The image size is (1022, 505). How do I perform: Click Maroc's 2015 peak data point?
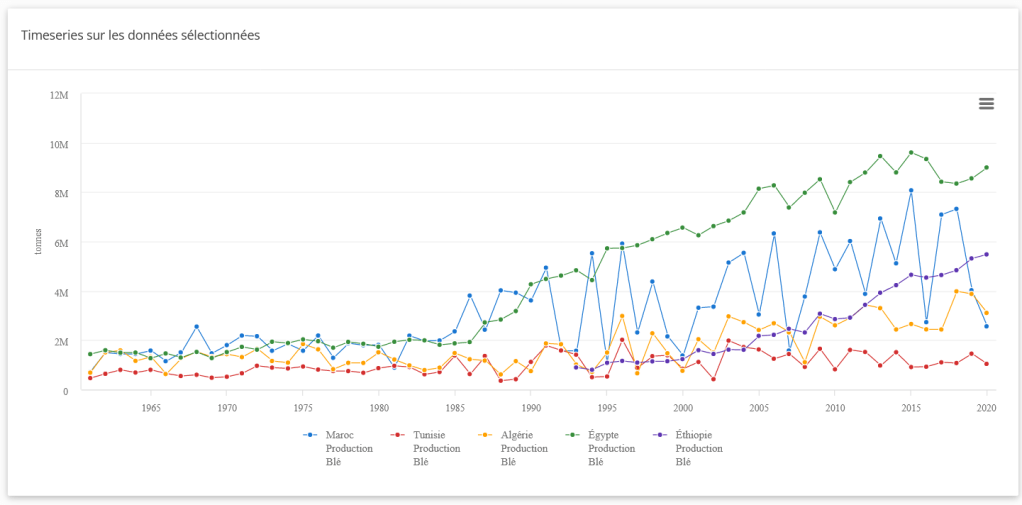click(911, 190)
